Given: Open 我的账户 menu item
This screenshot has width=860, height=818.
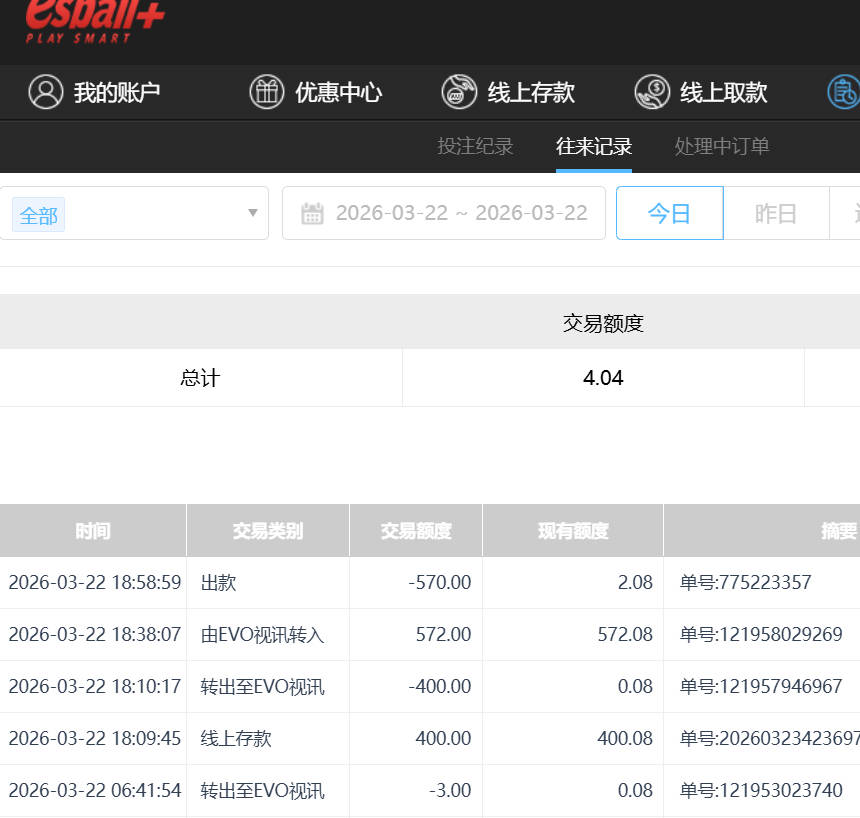Looking at the screenshot, I should point(116,93).
